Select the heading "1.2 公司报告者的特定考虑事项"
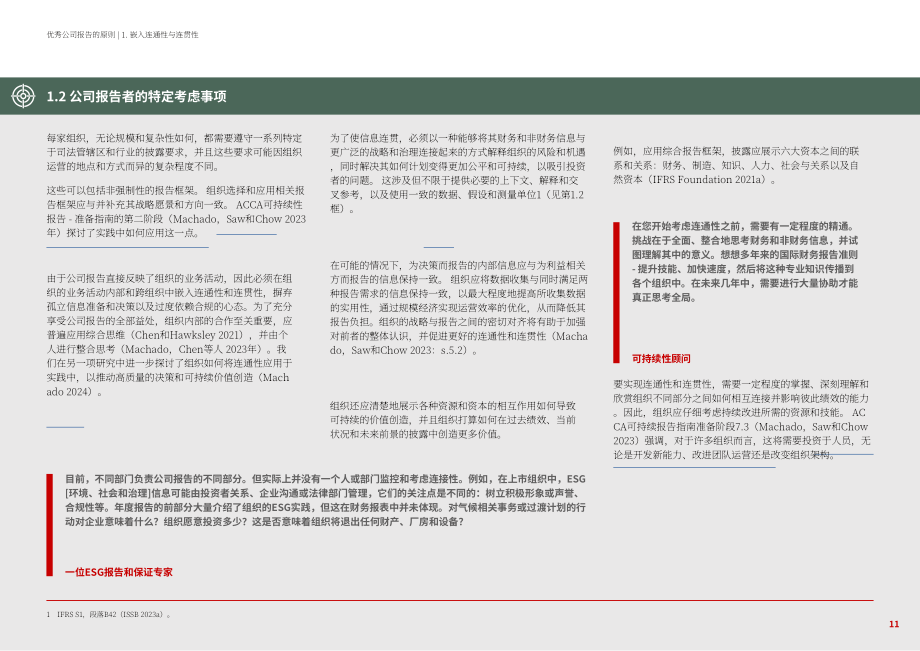The width and height of the screenshot is (920, 651). tap(136, 97)
